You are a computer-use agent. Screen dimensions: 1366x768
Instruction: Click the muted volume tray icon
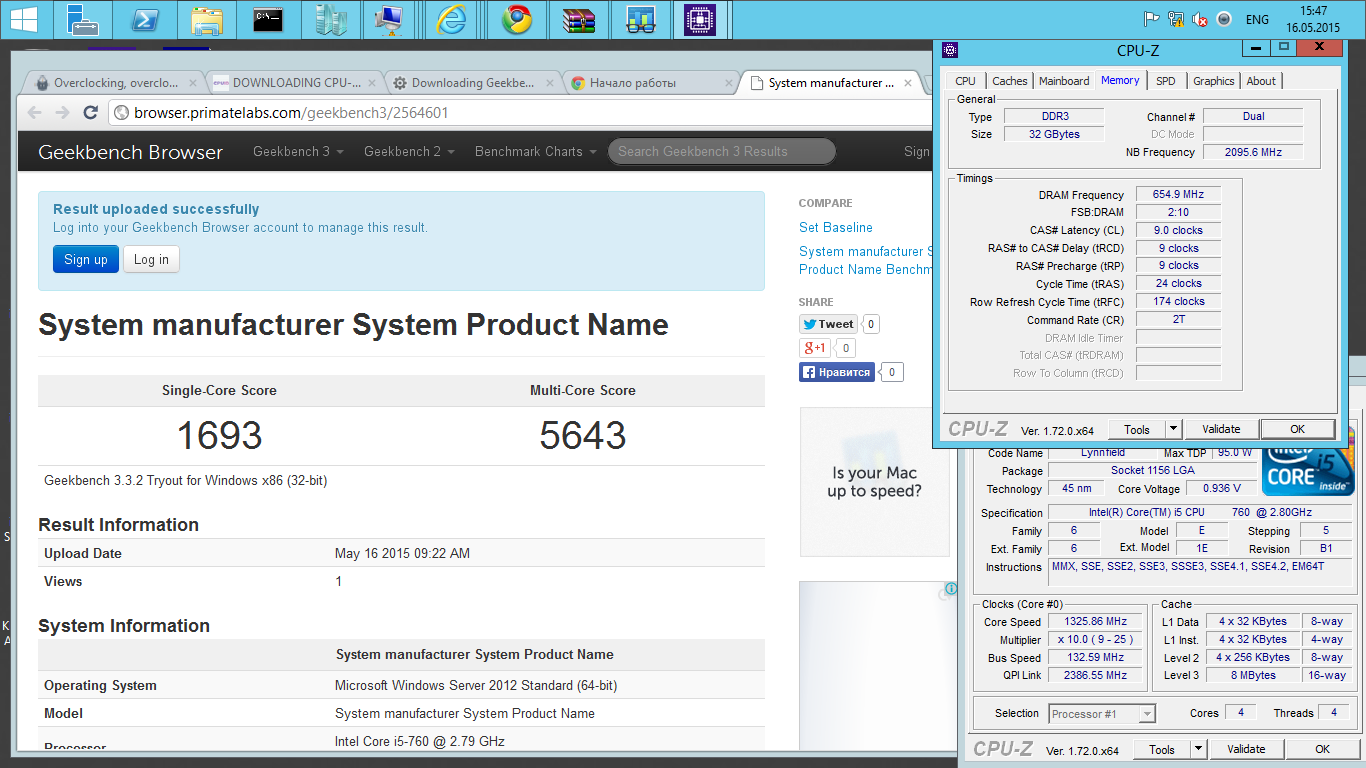point(1200,19)
